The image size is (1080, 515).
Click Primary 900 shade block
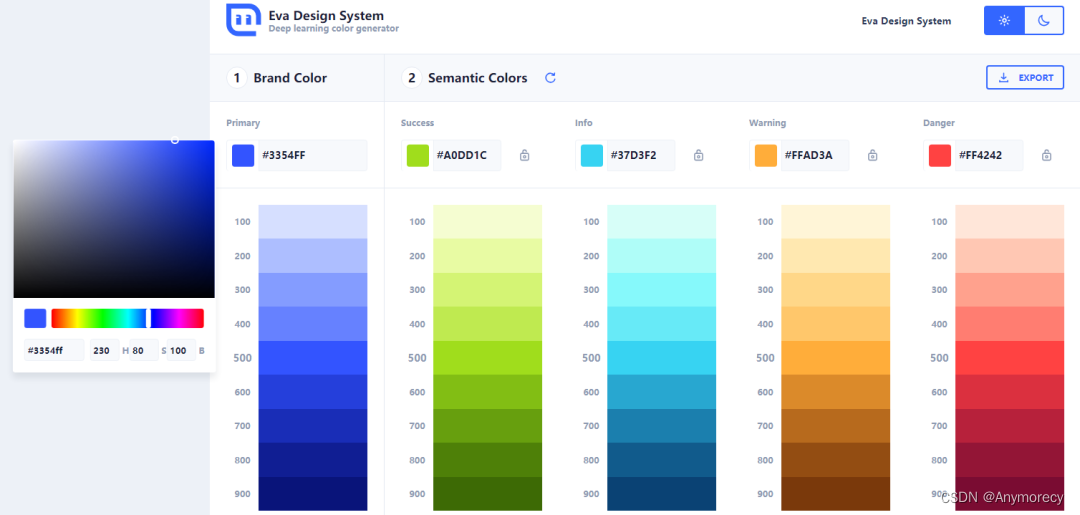313,494
